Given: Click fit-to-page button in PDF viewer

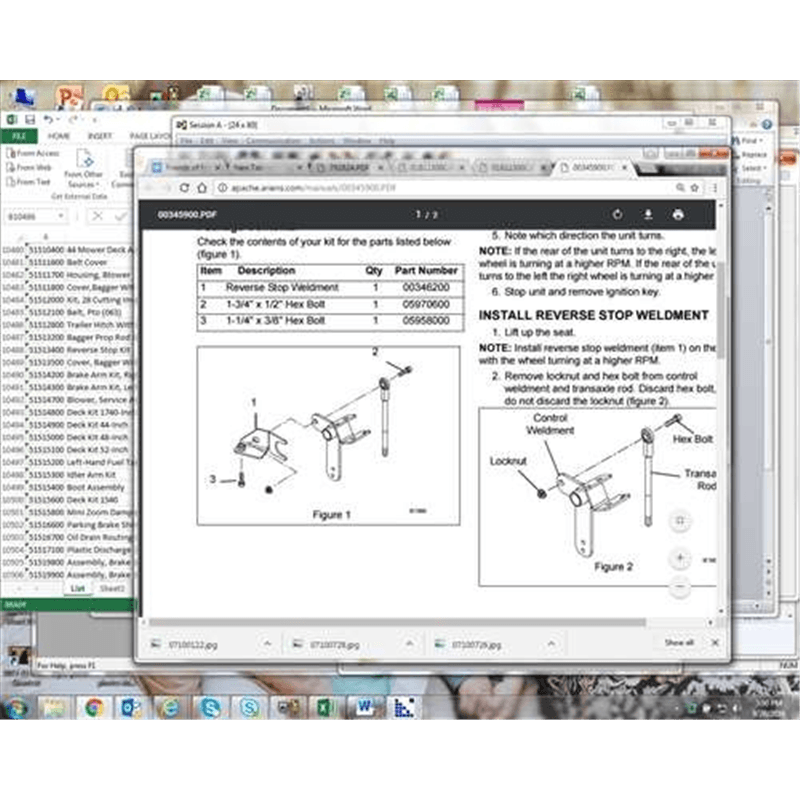Looking at the screenshot, I should (x=680, y=520).
